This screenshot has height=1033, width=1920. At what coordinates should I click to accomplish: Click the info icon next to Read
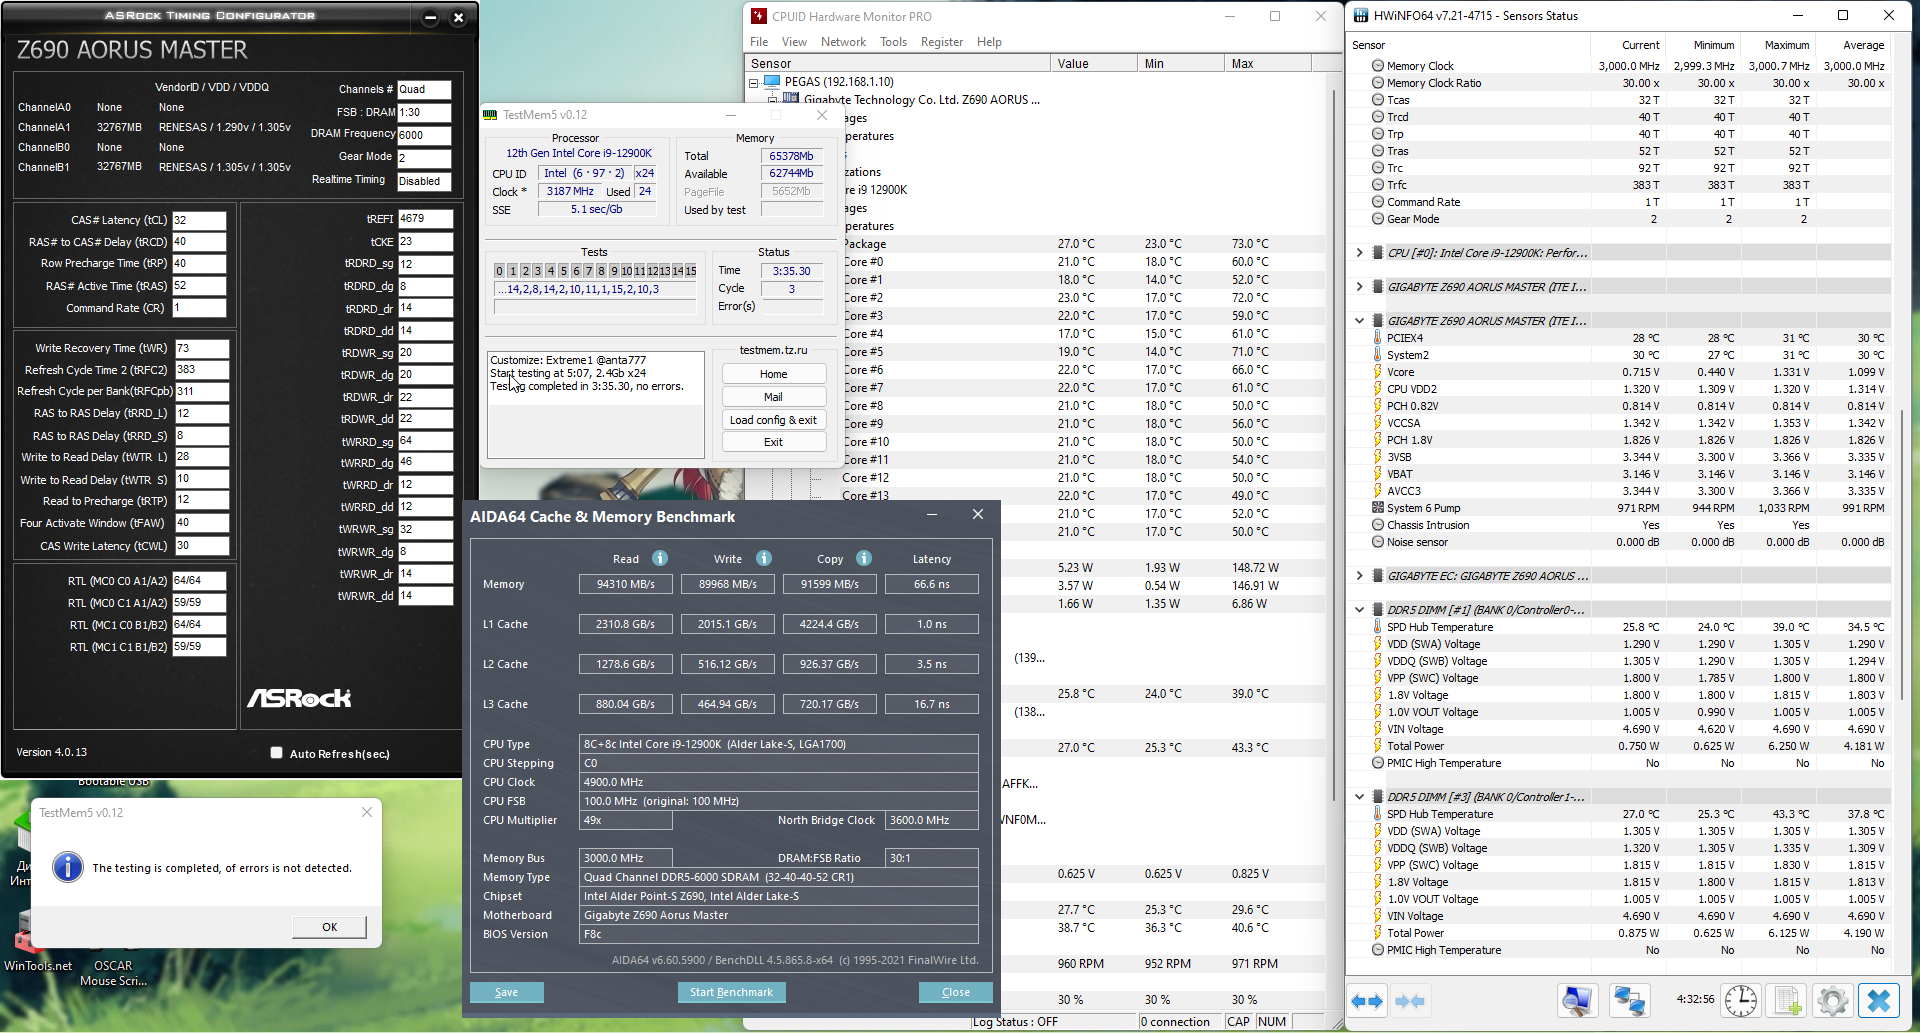pos(660,559)
